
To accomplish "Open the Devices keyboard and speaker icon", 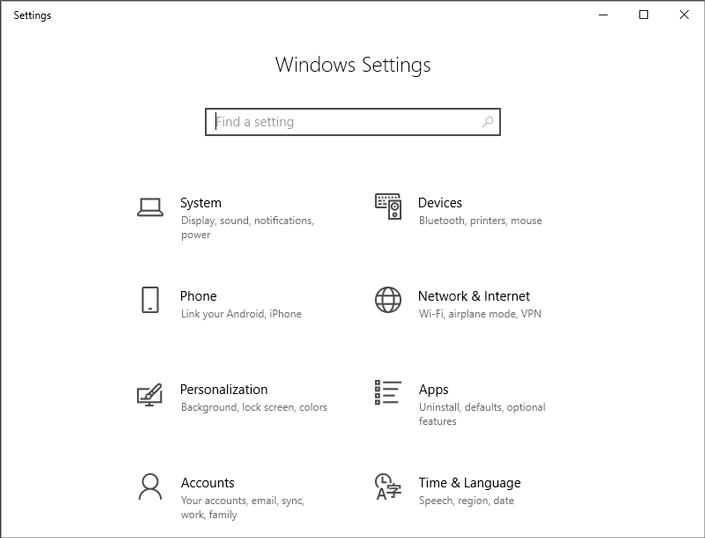I will point(388,206).
